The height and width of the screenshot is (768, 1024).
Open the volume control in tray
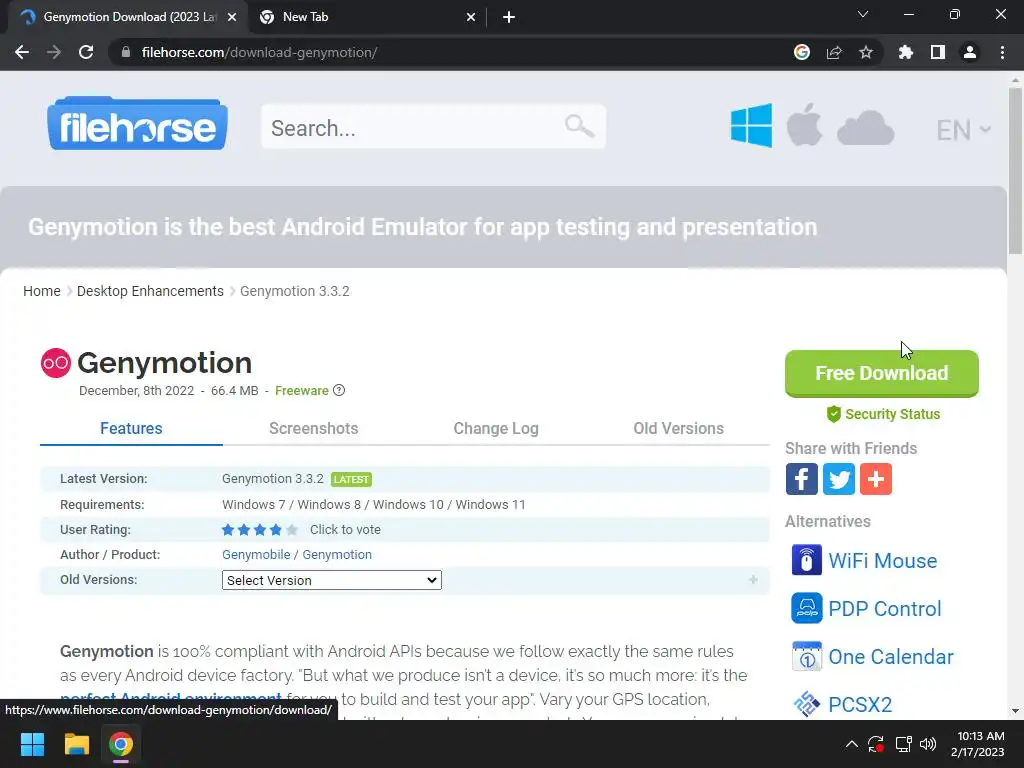click(x=927, y=744)
